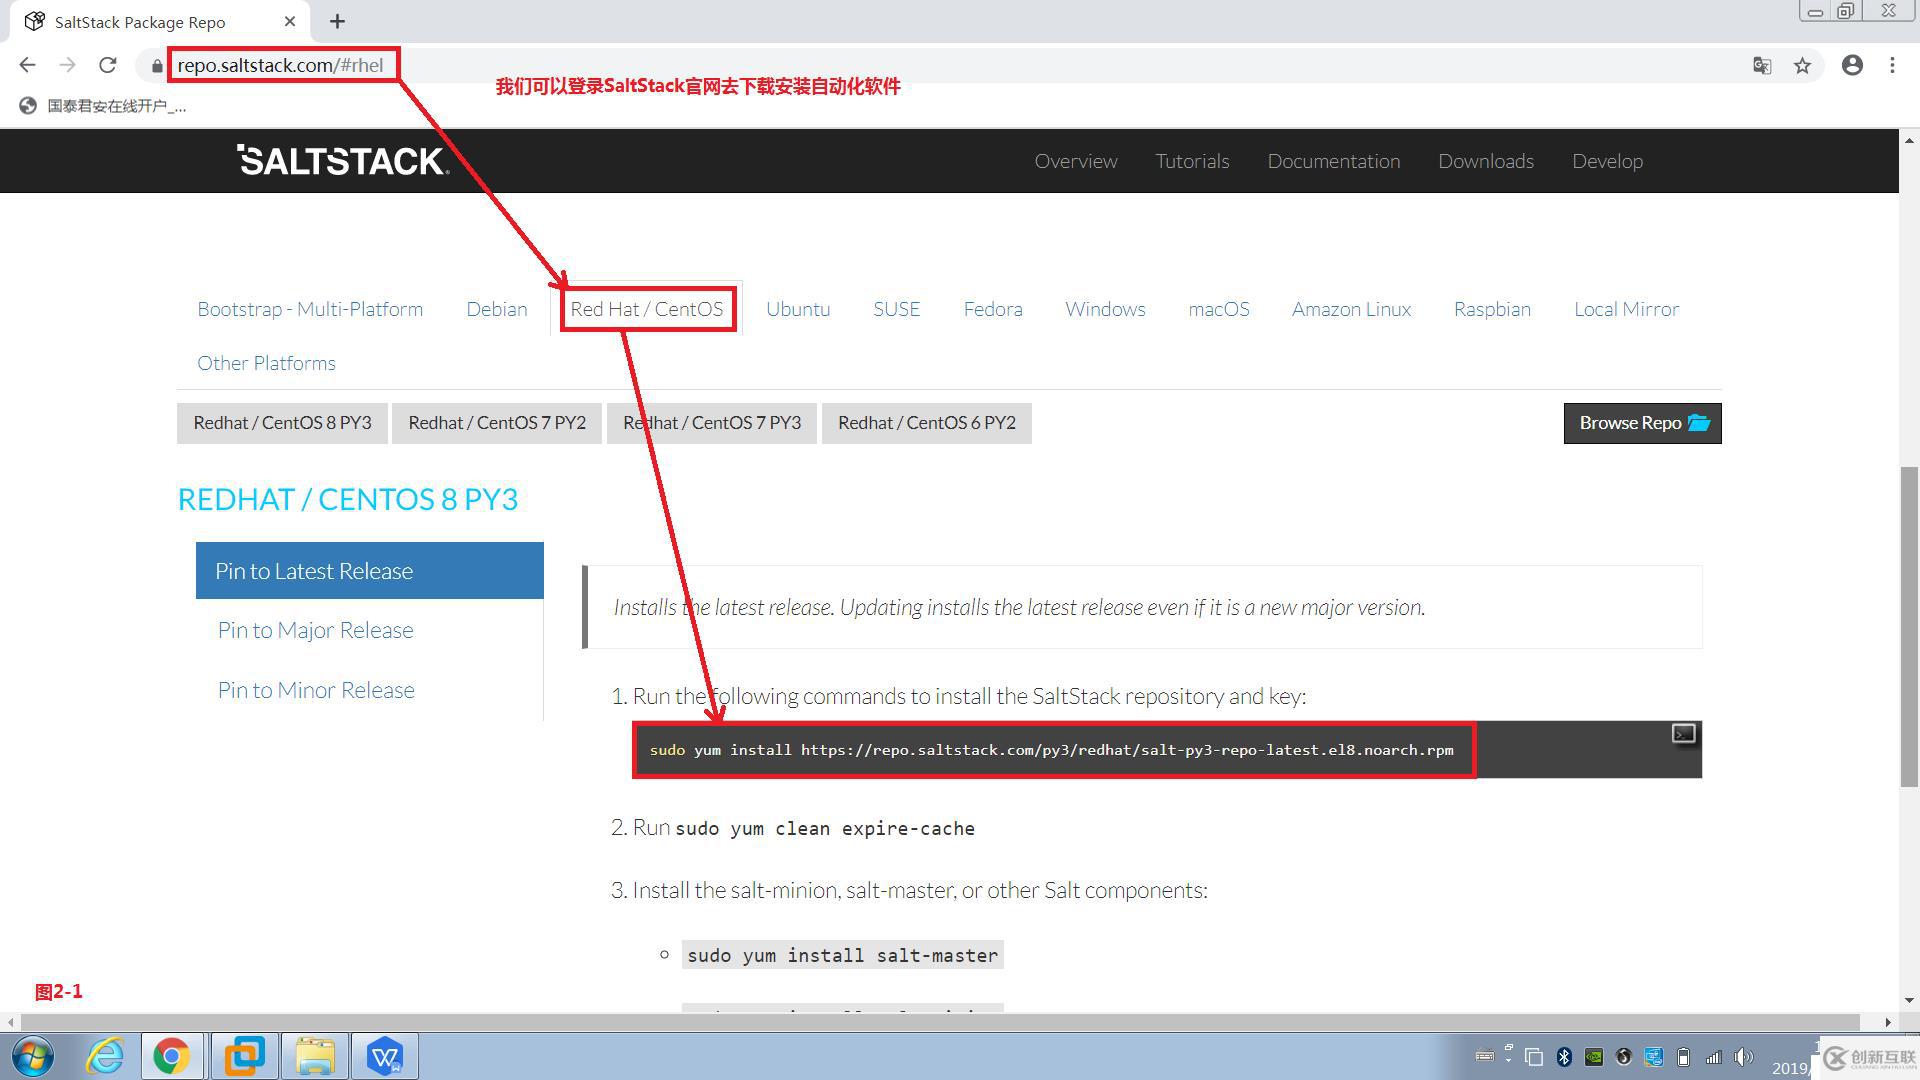Choose Redhat / CentOS 8 PY3 button
Image resolution: width=1920 pixels, height=1080 pixels.
[282, 423]
